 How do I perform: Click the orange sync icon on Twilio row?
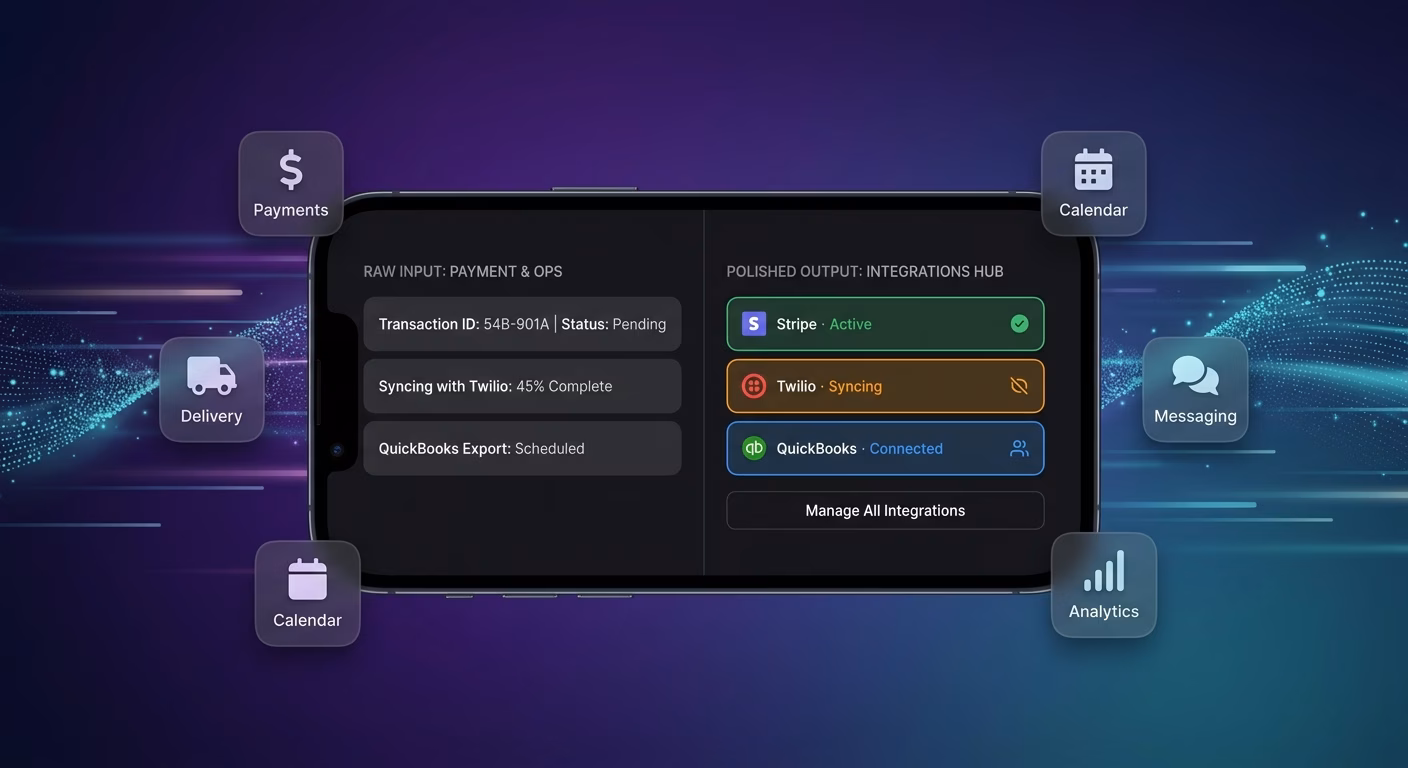pos(1019,386)
